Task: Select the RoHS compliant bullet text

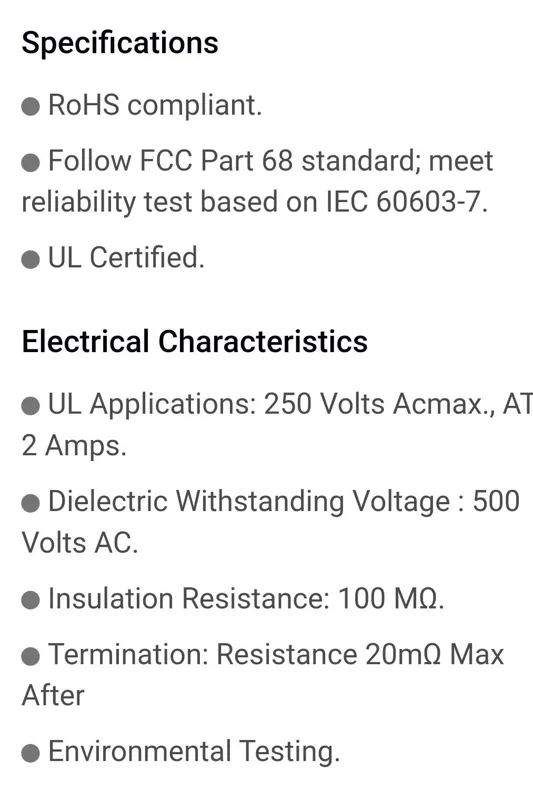Action: (x=155, y=106)
